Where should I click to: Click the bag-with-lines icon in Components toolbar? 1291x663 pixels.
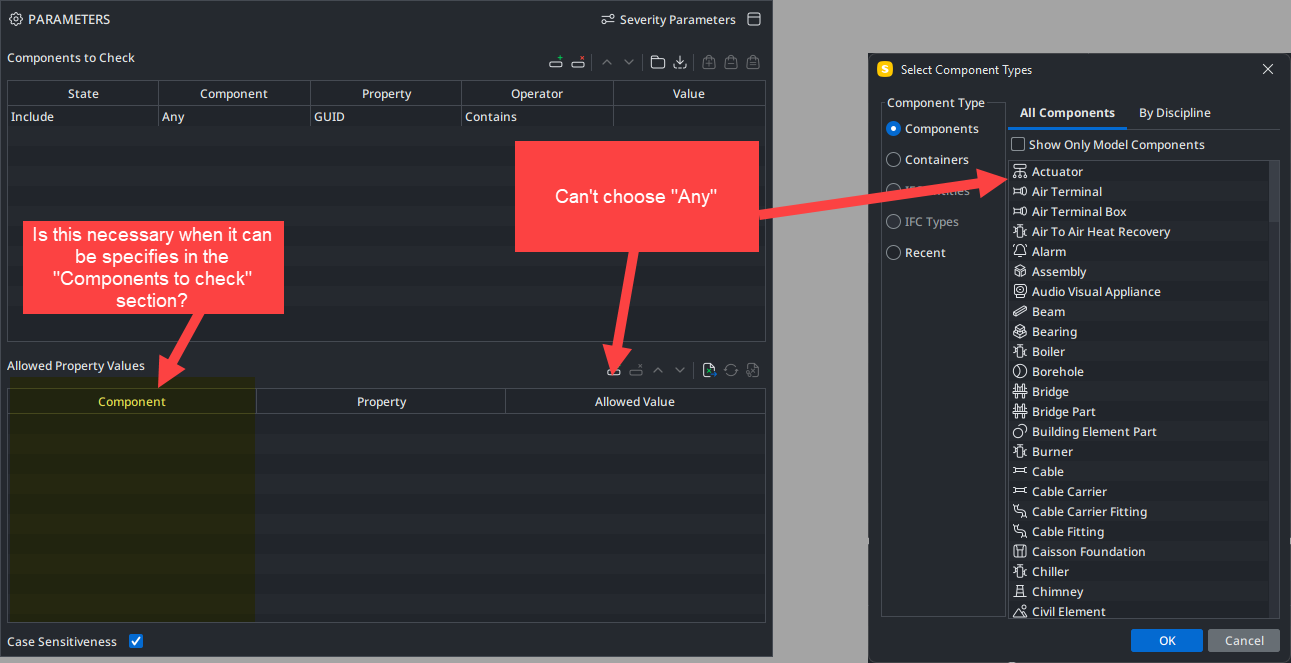coord(753,62)
